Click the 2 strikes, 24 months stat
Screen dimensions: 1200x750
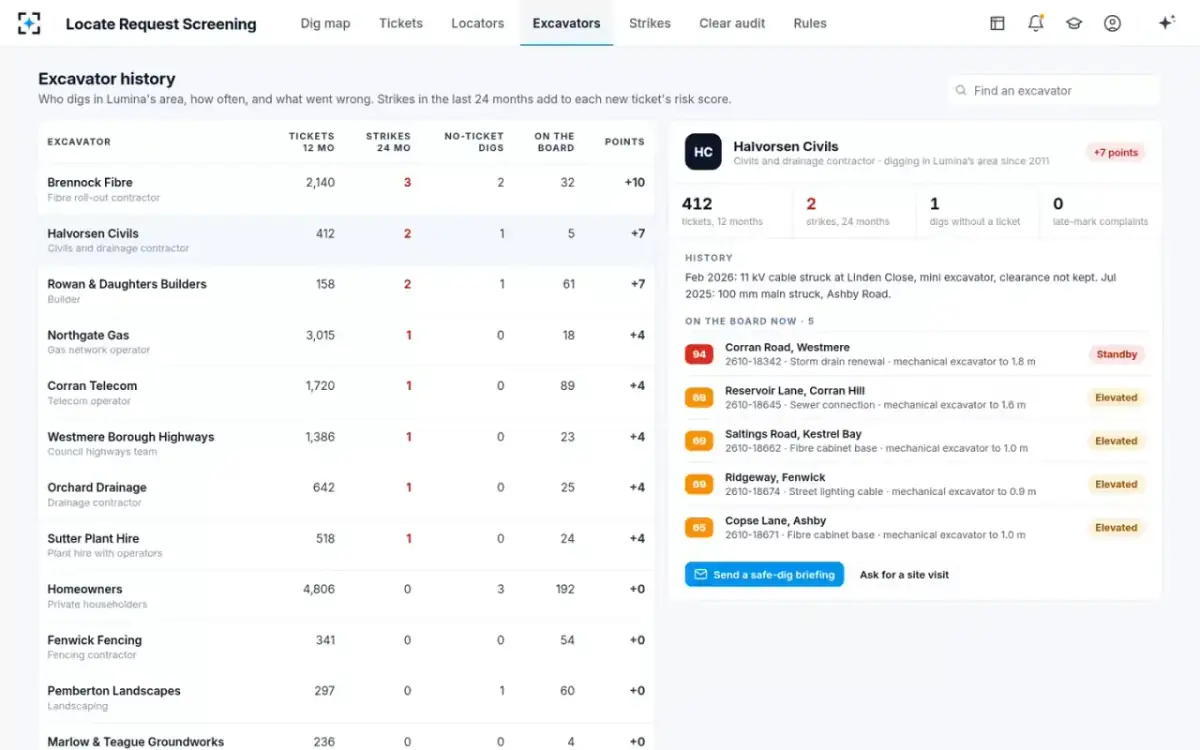click(x=855, y=211)
